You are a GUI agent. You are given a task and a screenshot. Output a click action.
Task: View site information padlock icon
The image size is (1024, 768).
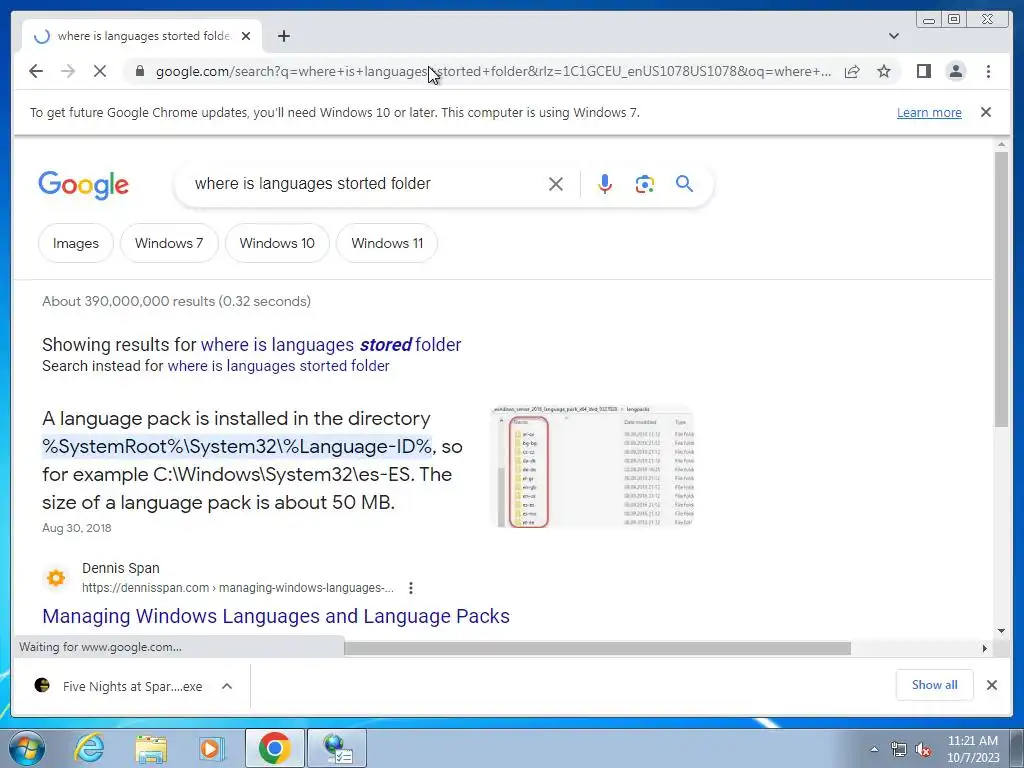click(x=139, y=71)
